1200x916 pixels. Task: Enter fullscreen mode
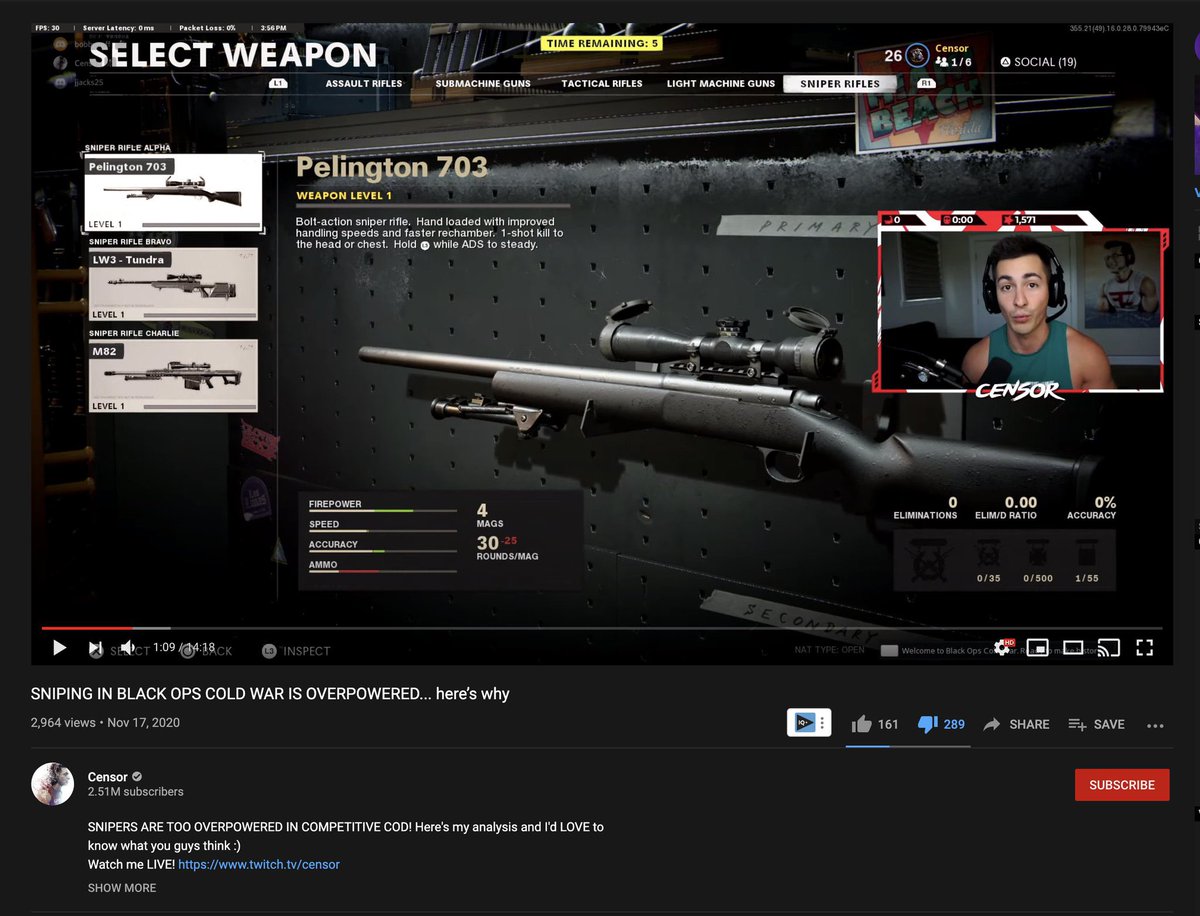point(1145,648)
